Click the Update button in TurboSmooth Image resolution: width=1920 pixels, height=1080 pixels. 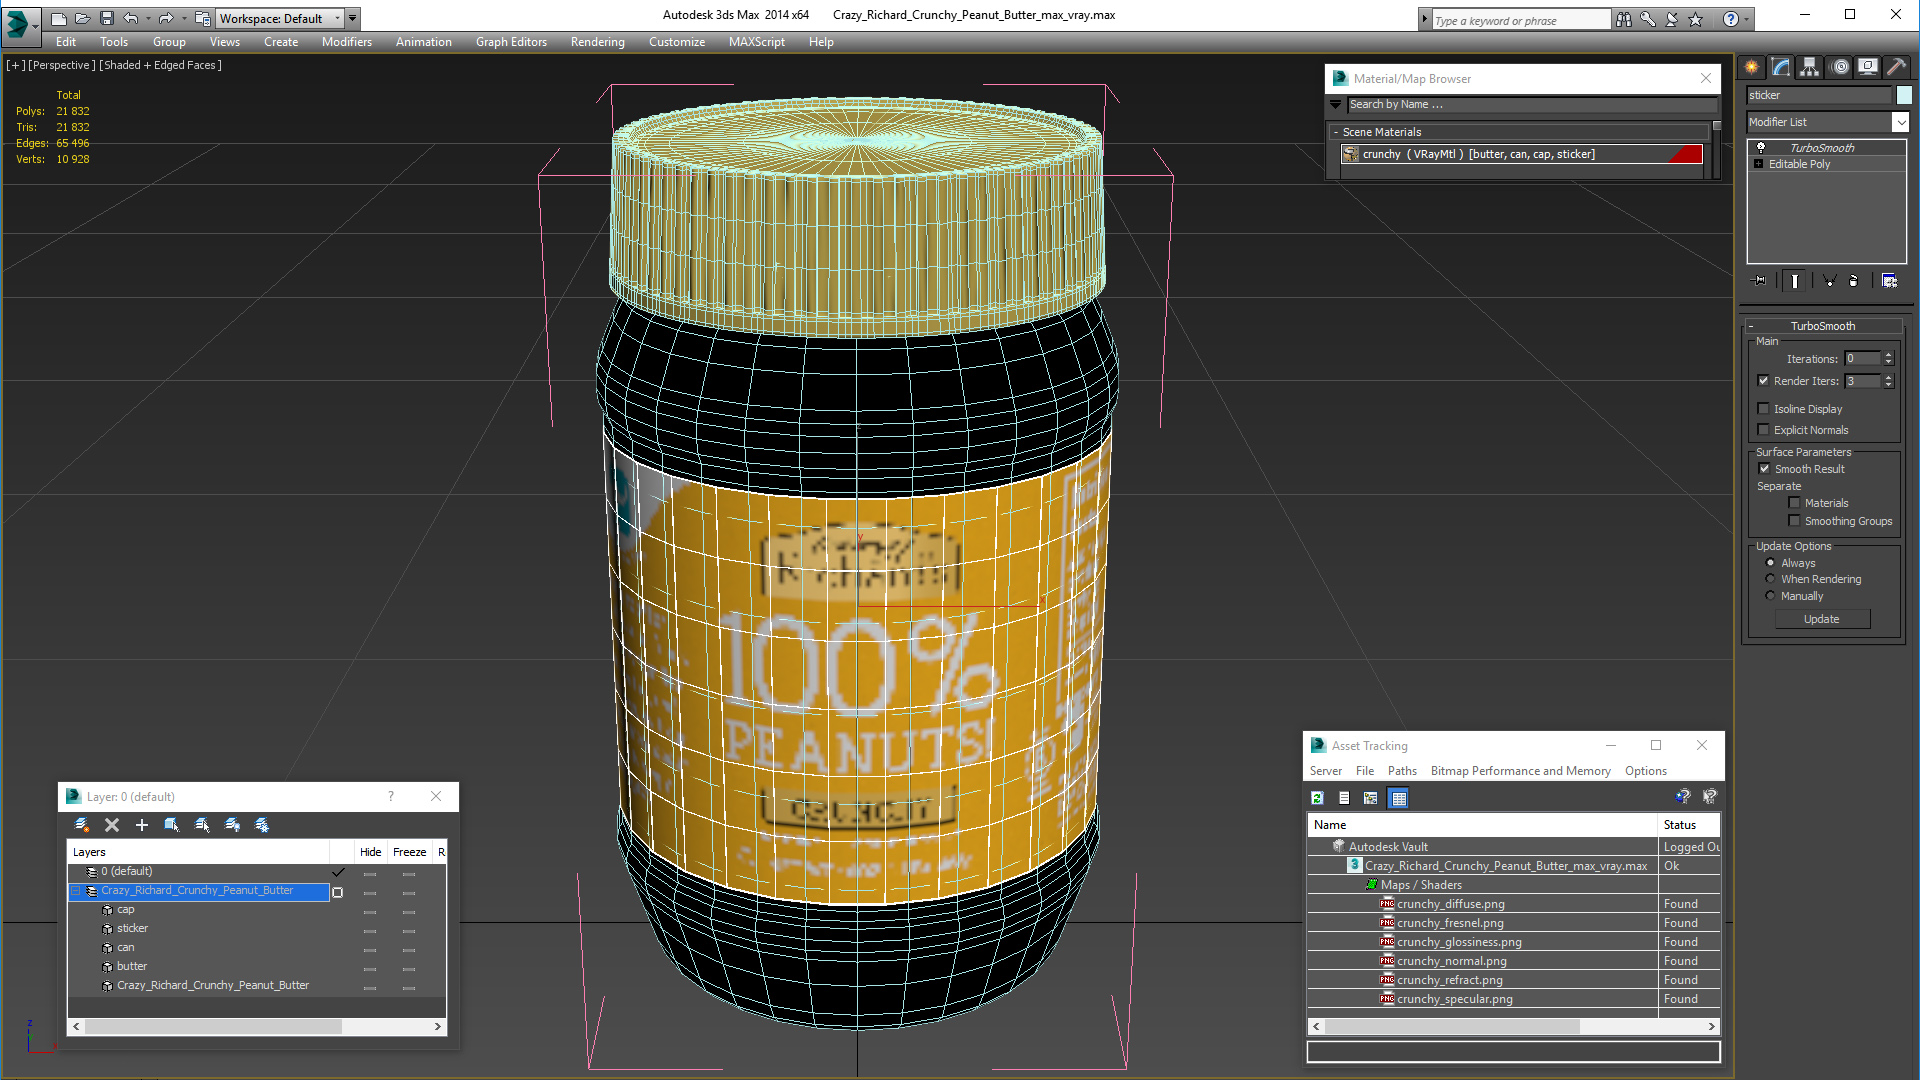1822,619
